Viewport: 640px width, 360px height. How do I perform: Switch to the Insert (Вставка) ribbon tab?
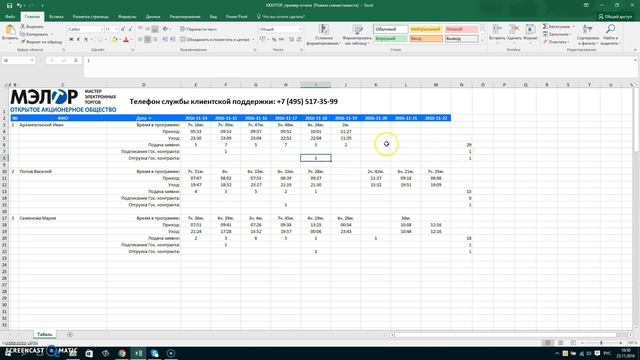click(56, 17)
